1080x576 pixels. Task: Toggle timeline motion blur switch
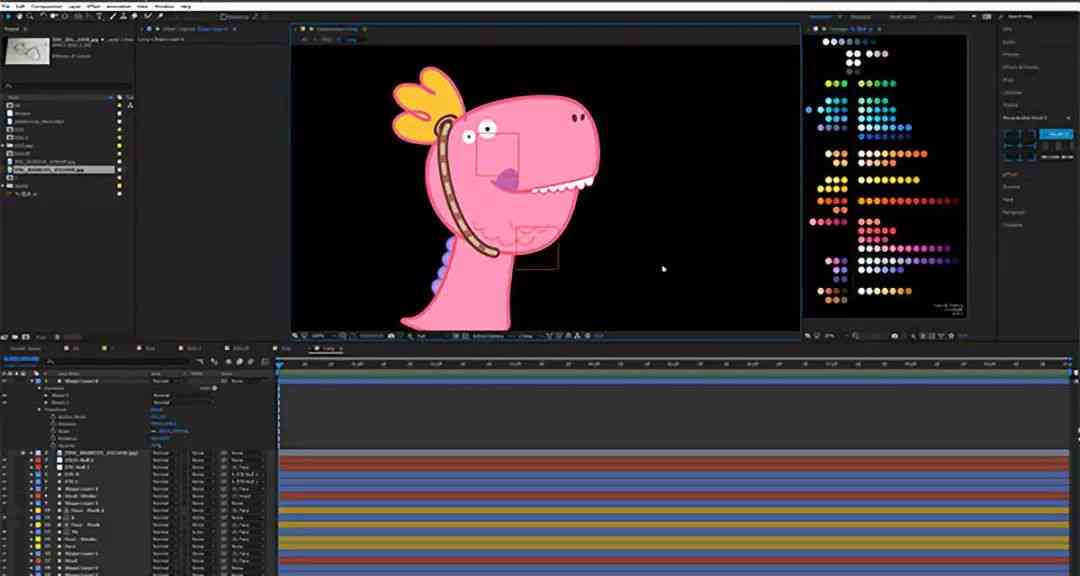(251, 362)
